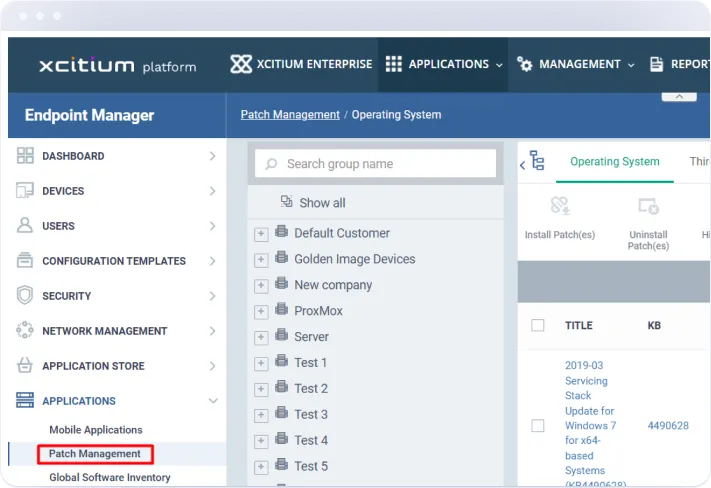The width and height of the screenshot is (711, 488).
Task: Toggle the select-all checkbox beside TITLE
Action: coord(538,325)
